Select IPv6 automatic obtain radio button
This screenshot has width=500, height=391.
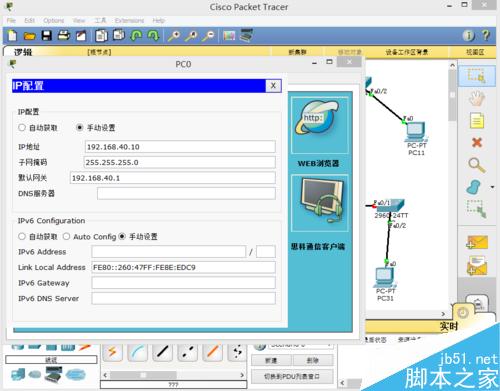click(x=22, y=236)
